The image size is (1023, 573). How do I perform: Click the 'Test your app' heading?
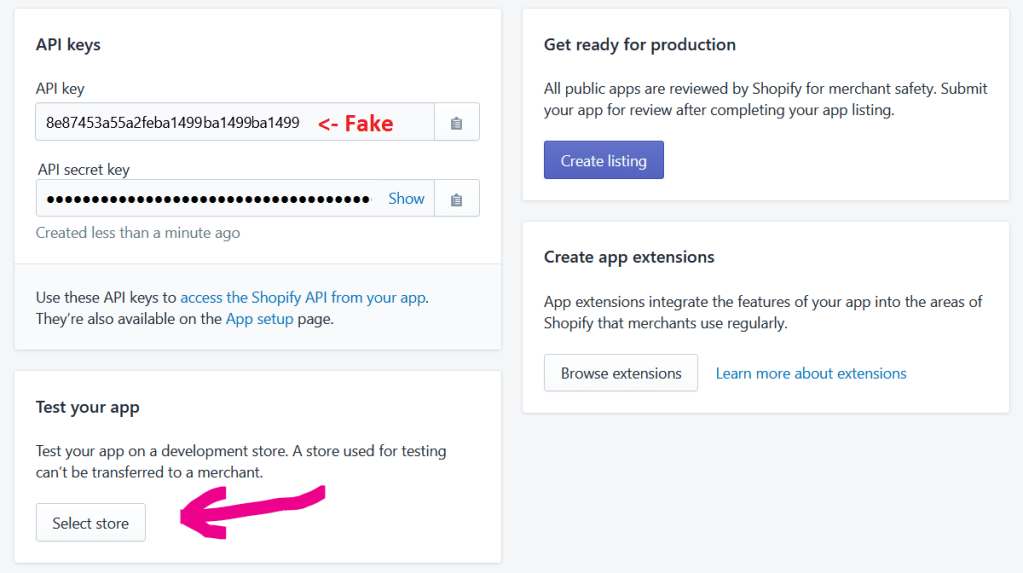pos(87,407)
